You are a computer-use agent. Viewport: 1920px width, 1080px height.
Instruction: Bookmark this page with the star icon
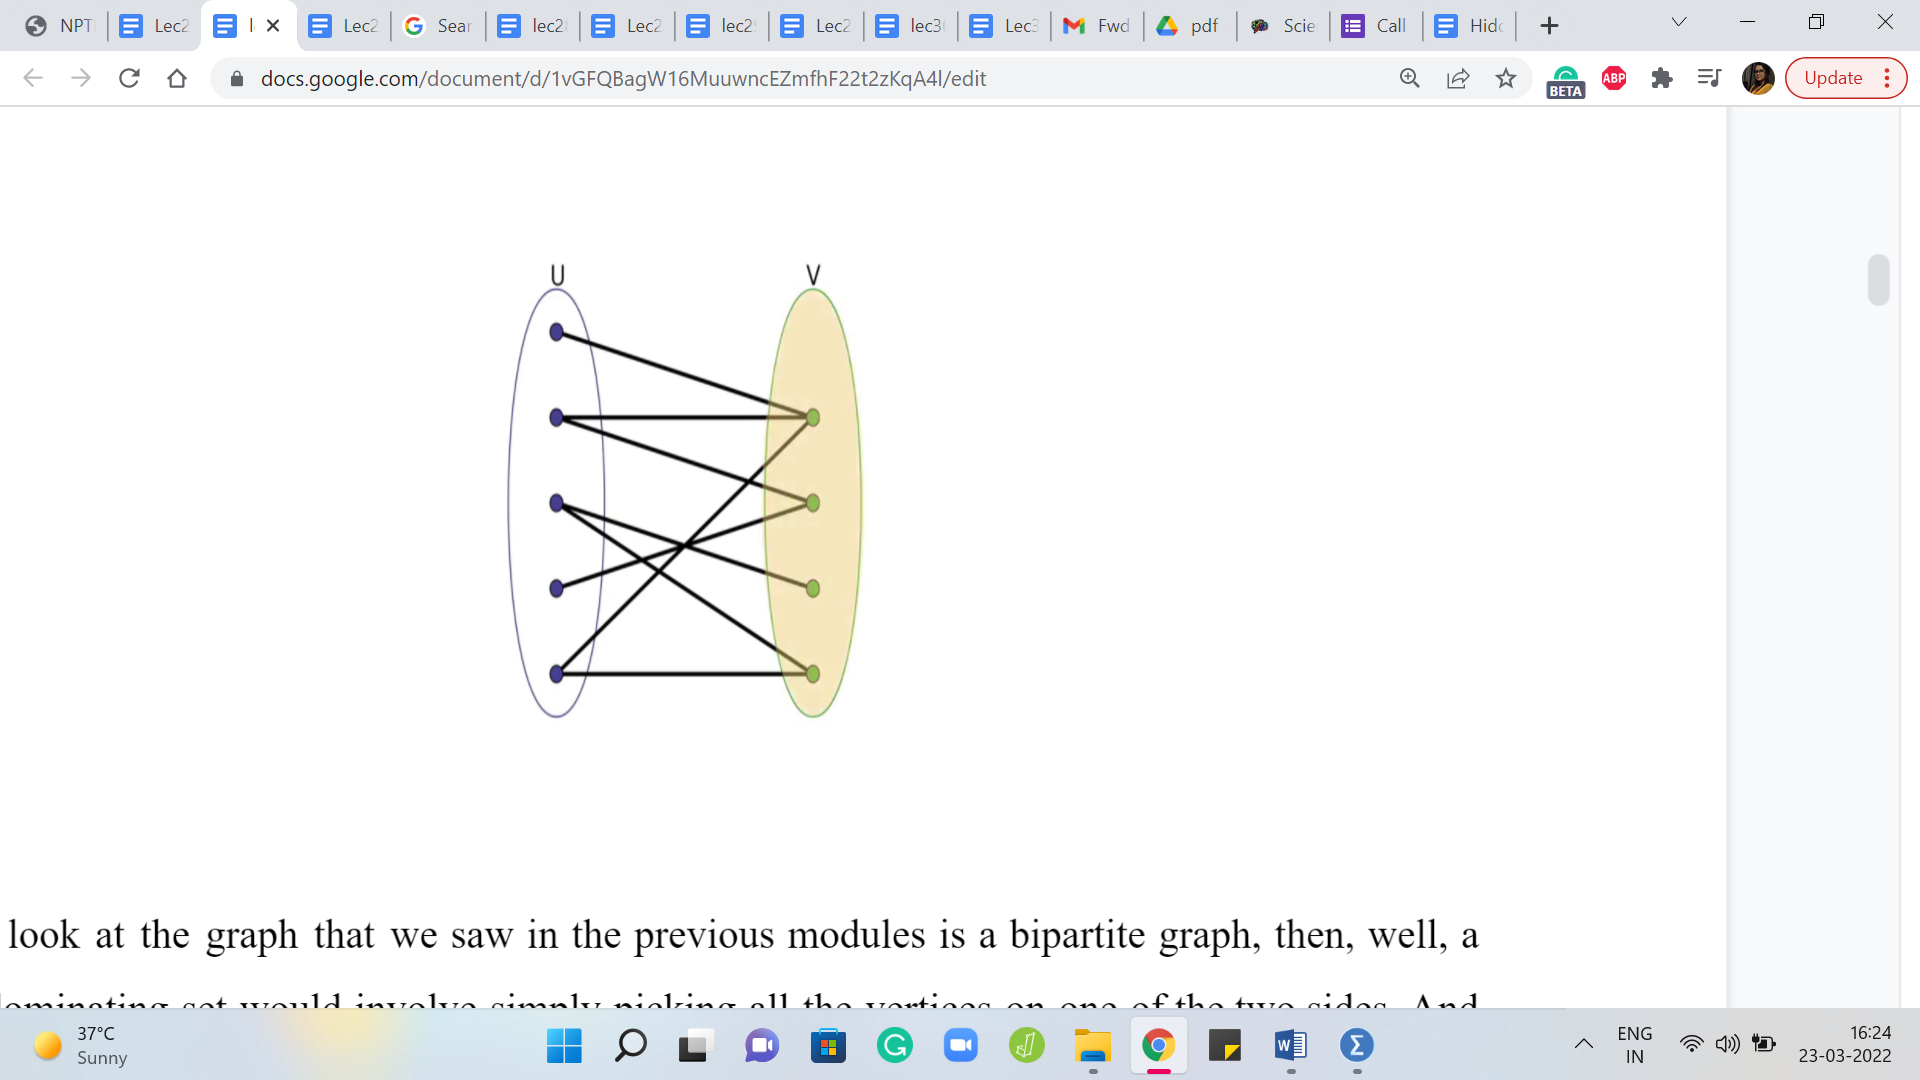[x=1506, y=78]
